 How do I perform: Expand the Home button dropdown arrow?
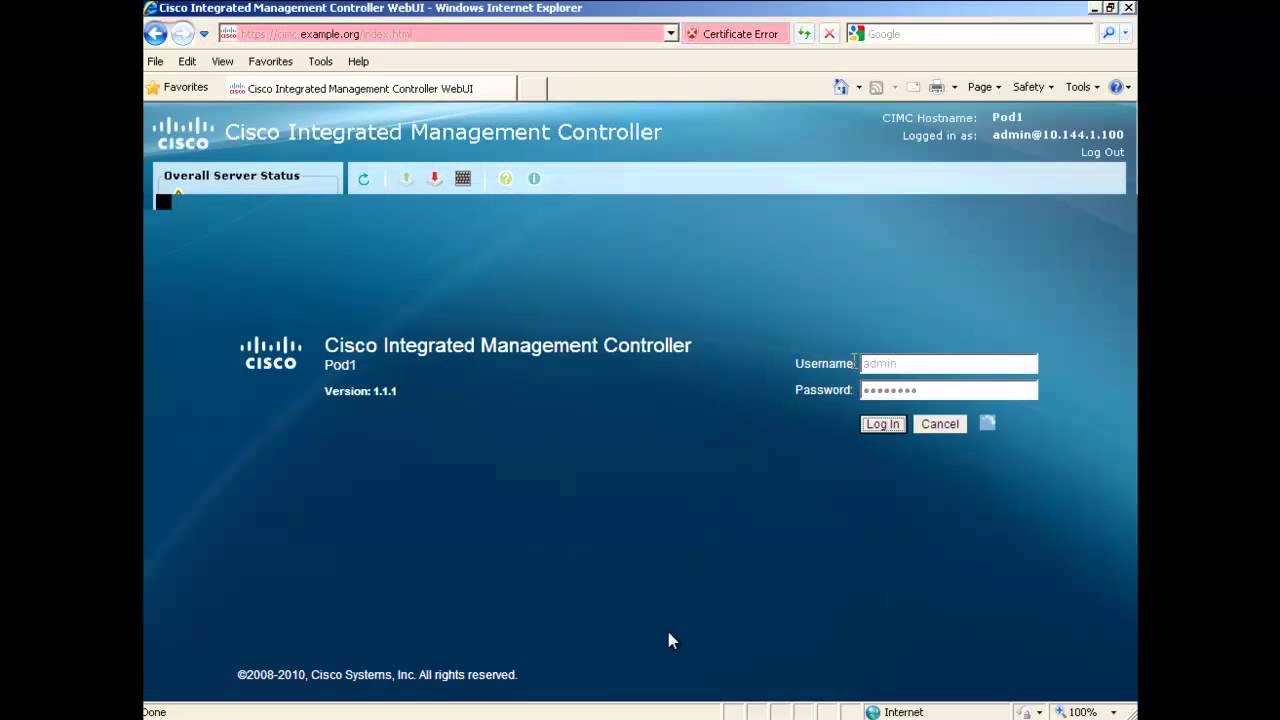859,88
